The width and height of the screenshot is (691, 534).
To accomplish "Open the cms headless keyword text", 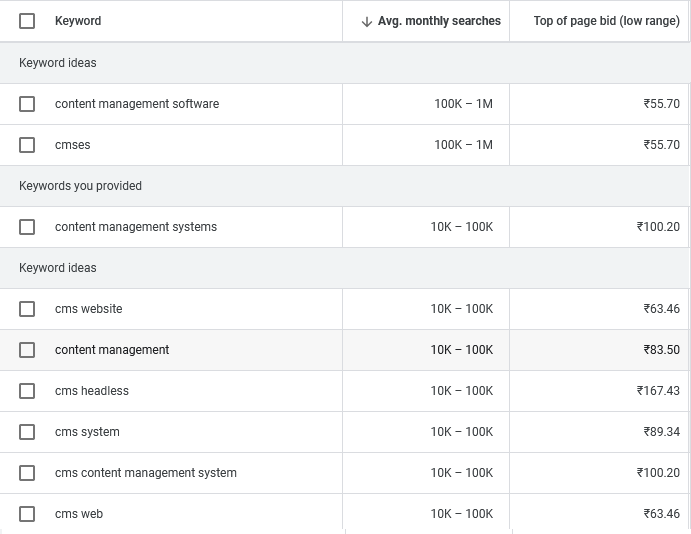I will tap(92, 391).
